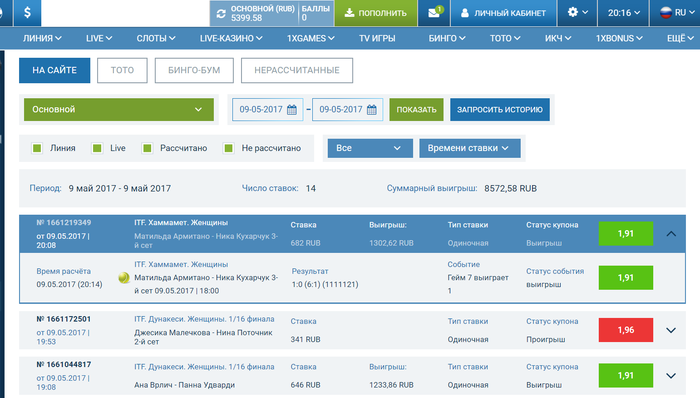
Task: Toggle the Линия checkbox
Action: click(x=37, y=148)
